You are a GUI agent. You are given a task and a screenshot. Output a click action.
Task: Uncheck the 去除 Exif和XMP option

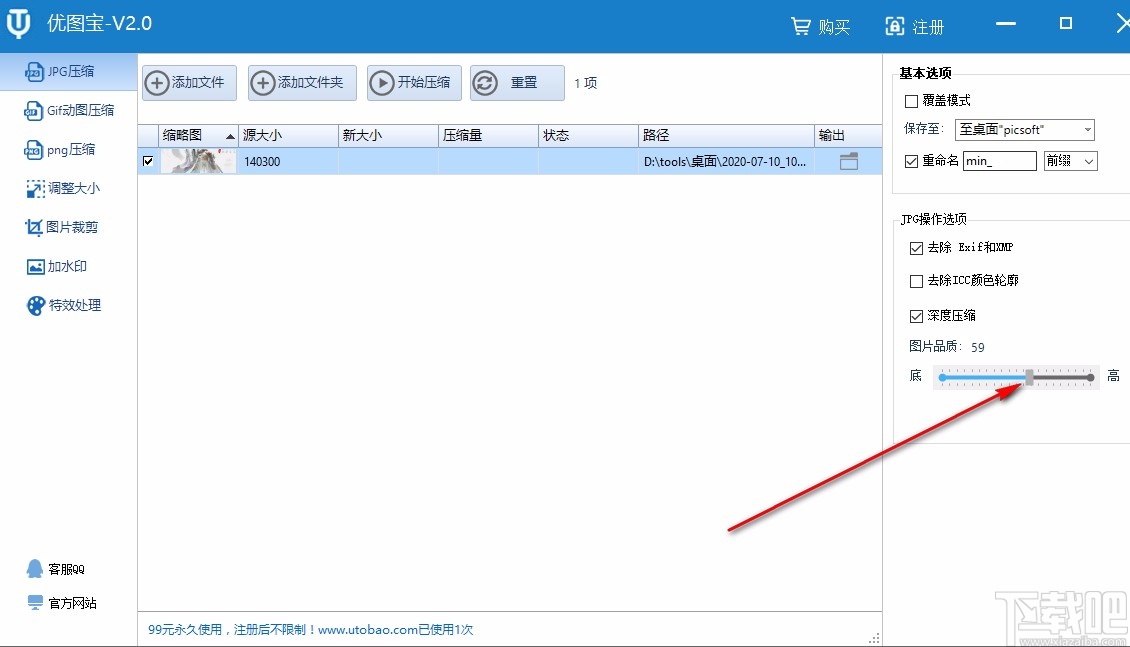[x=917, y=247]
